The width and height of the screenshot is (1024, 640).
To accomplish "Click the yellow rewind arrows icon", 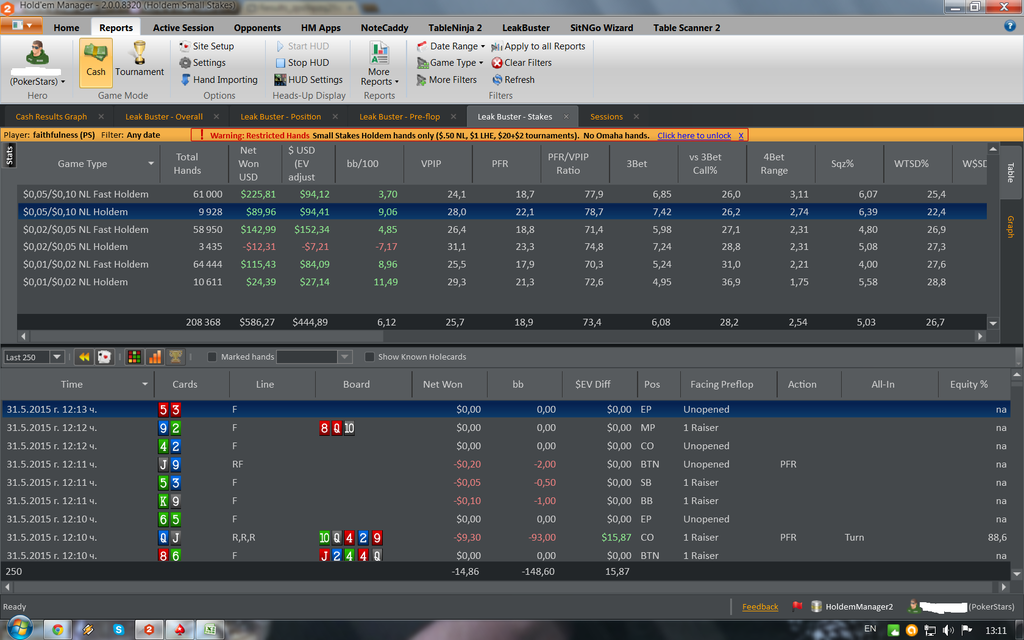I will [x=84, y=357].
